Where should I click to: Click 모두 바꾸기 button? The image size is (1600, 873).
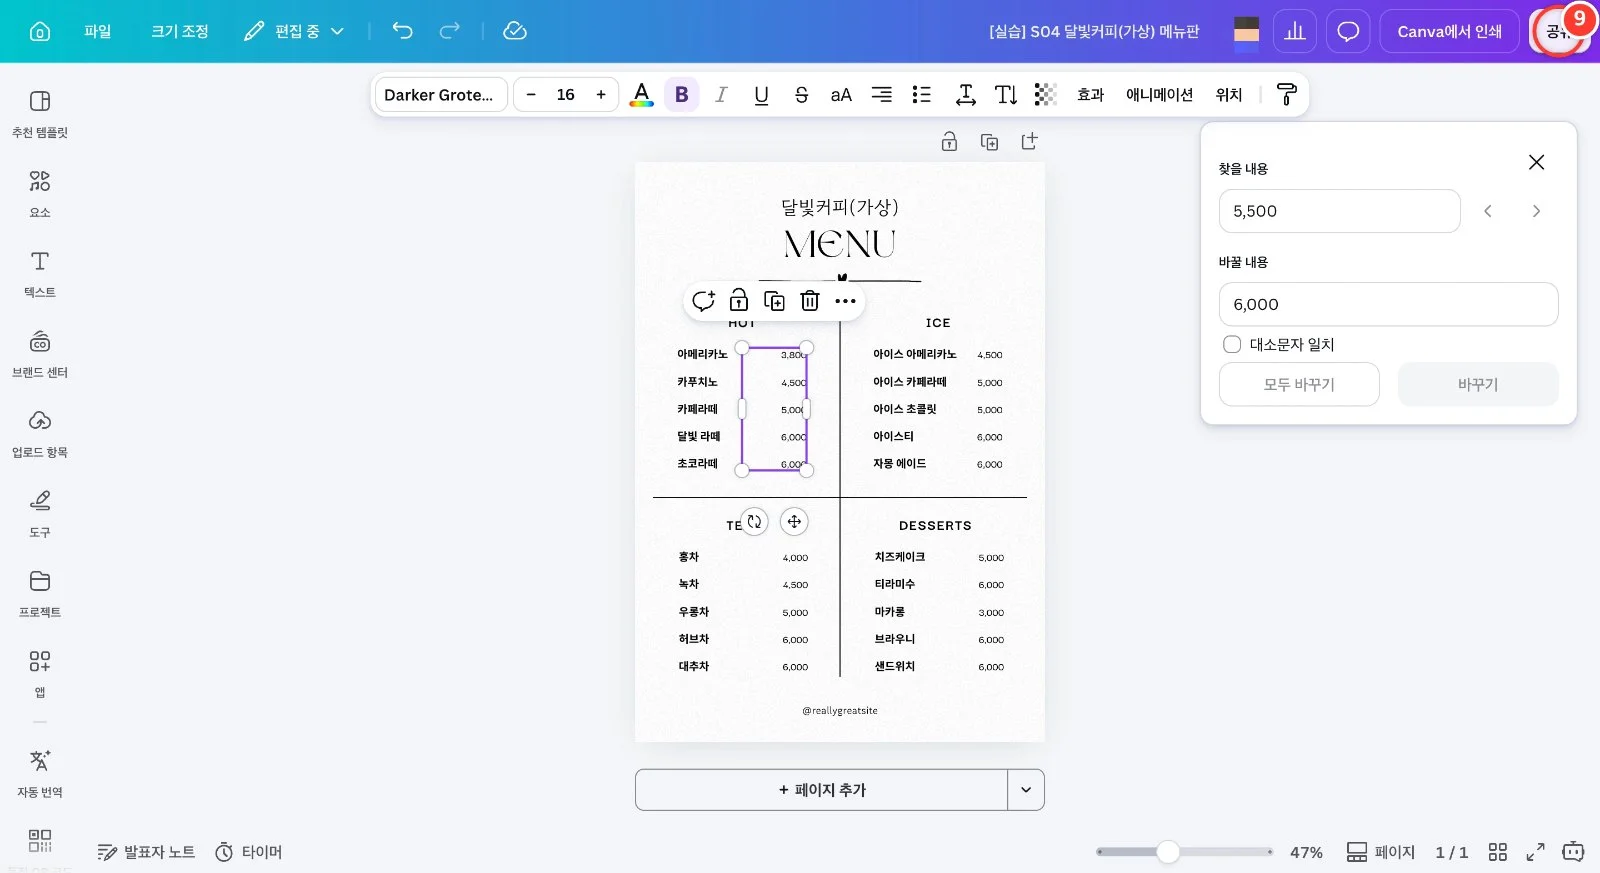pyautogui.click(x=1299, y=384)
